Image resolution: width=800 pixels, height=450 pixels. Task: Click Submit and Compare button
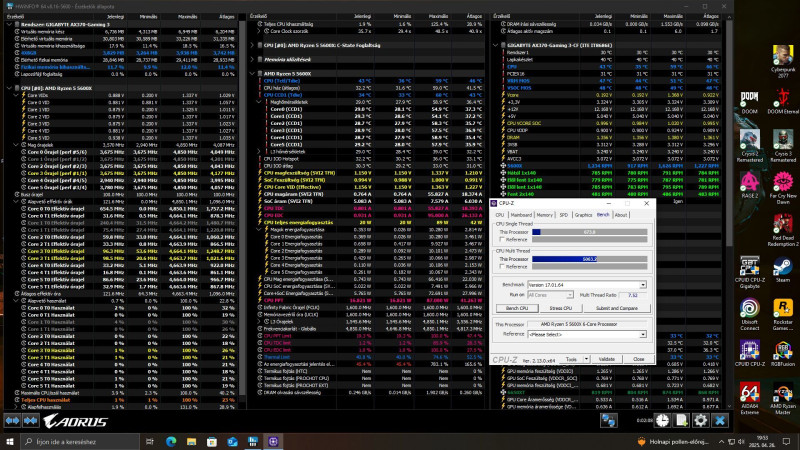(x=616, y=308)
